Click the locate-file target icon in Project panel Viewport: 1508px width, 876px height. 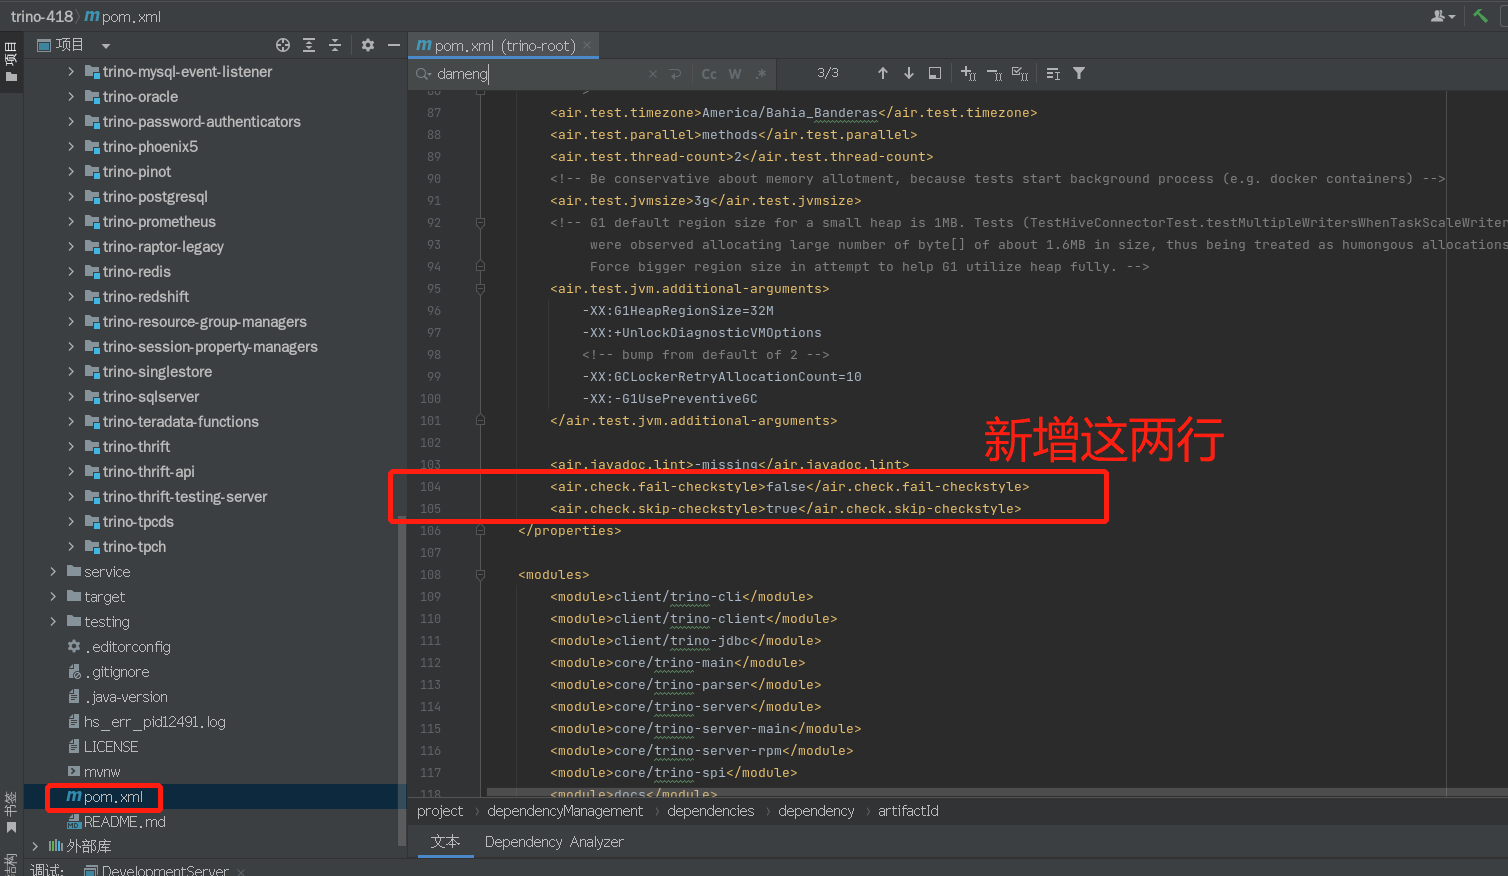point(283,45)
